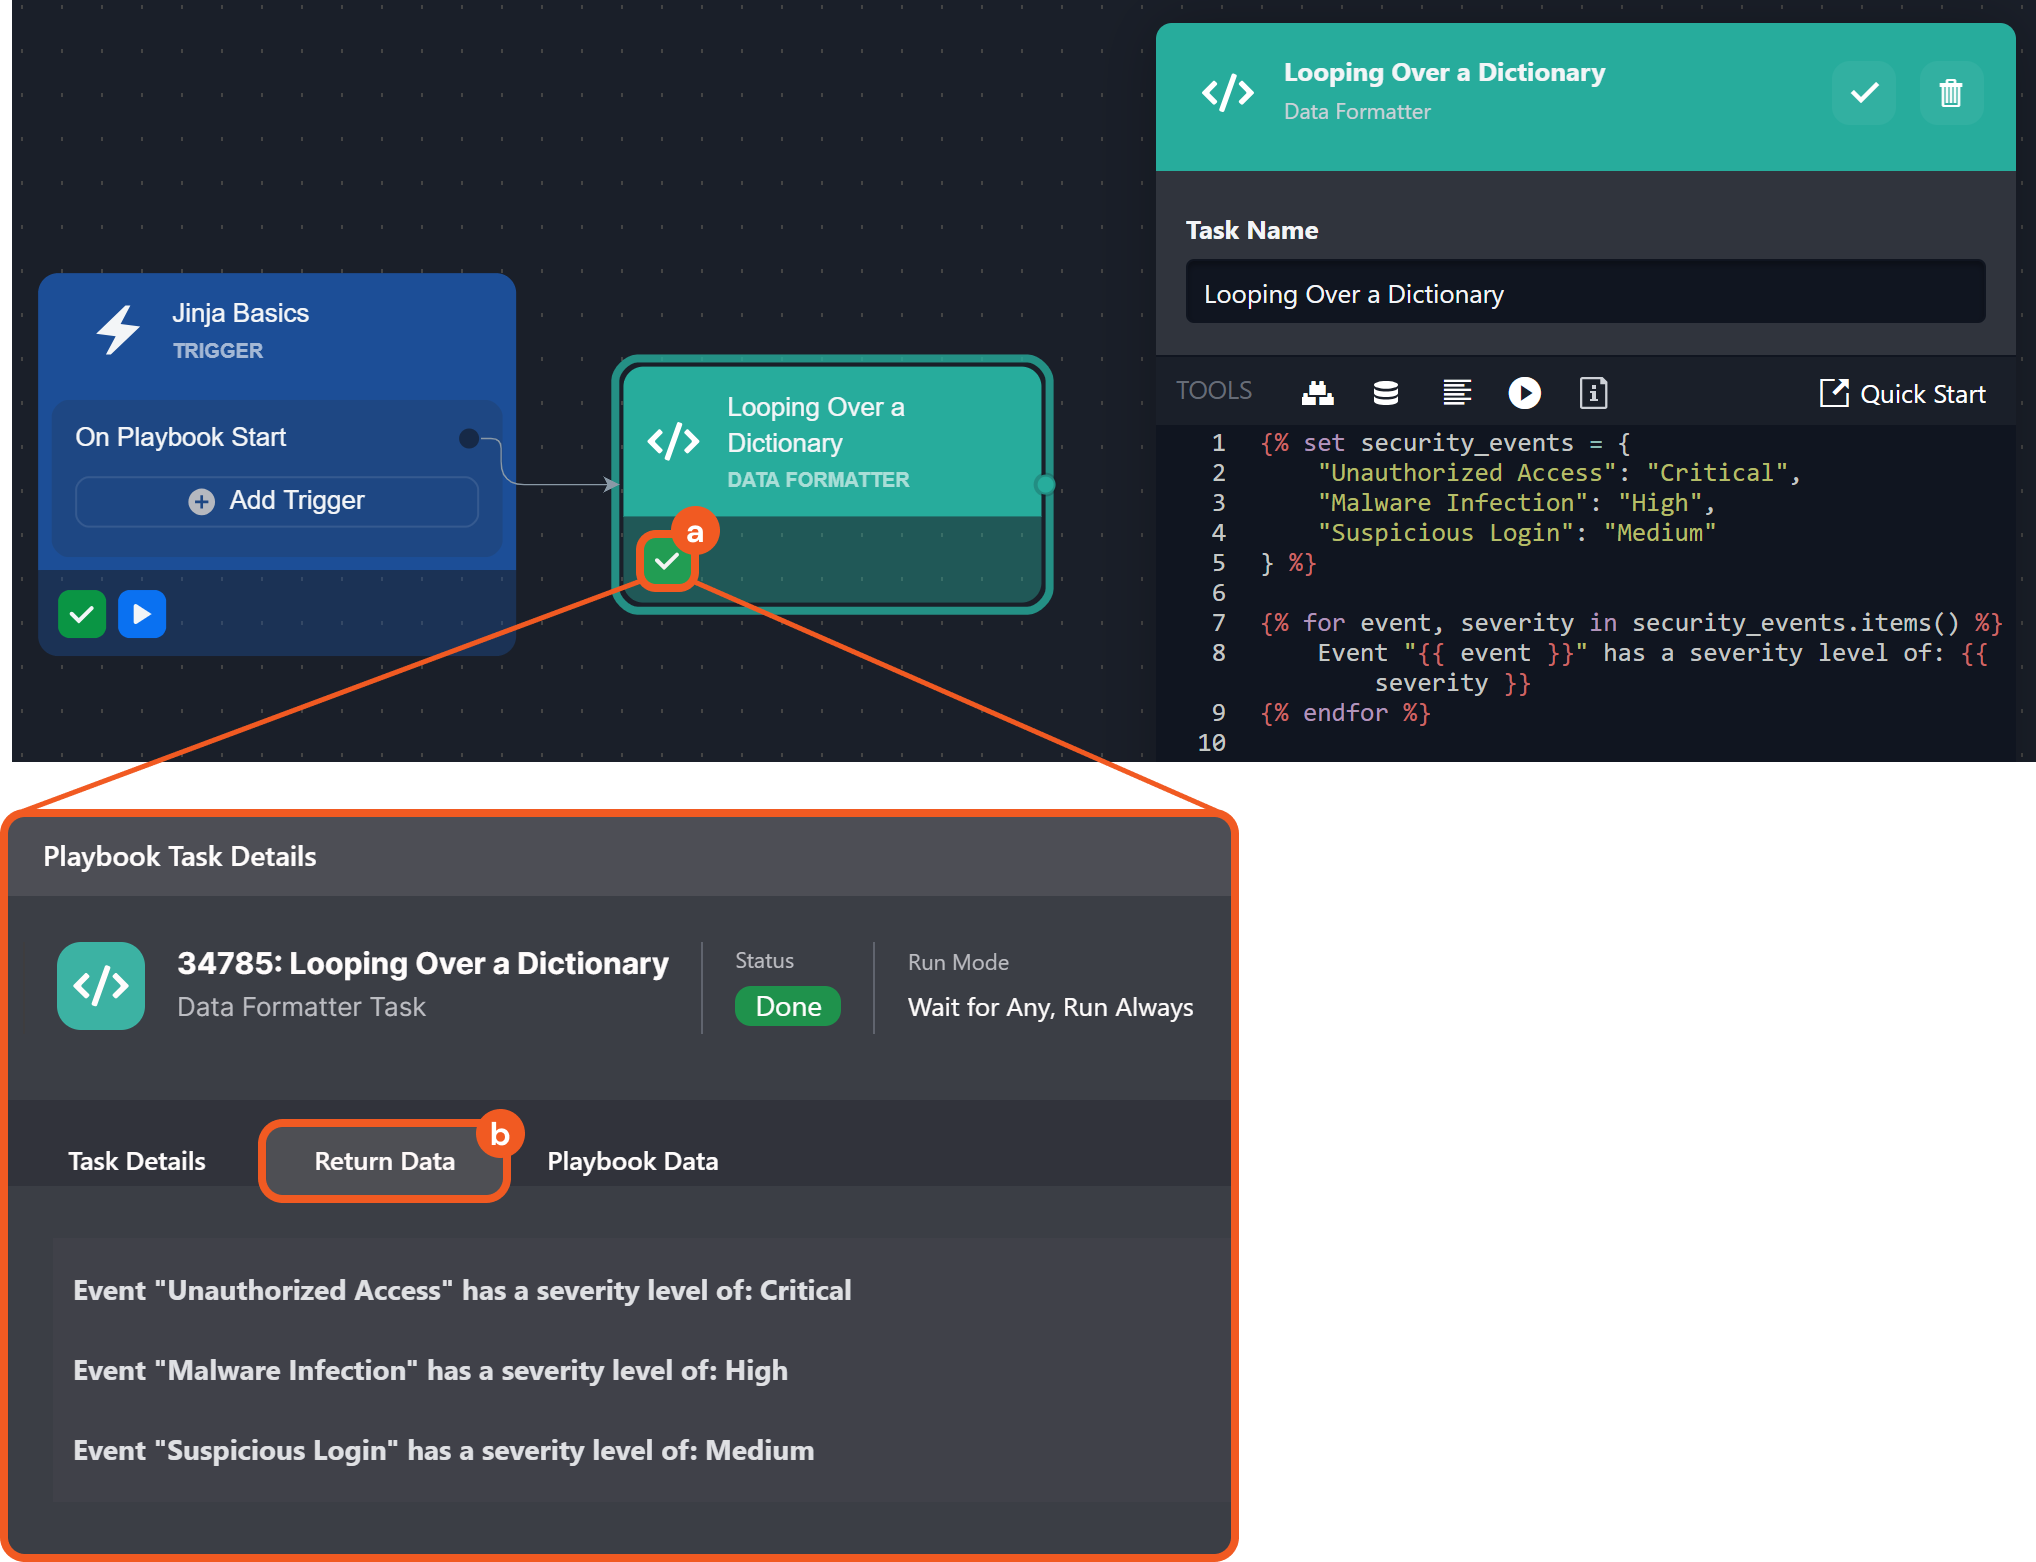
Task: Switch to Return Data tab
Action: 384,1161
